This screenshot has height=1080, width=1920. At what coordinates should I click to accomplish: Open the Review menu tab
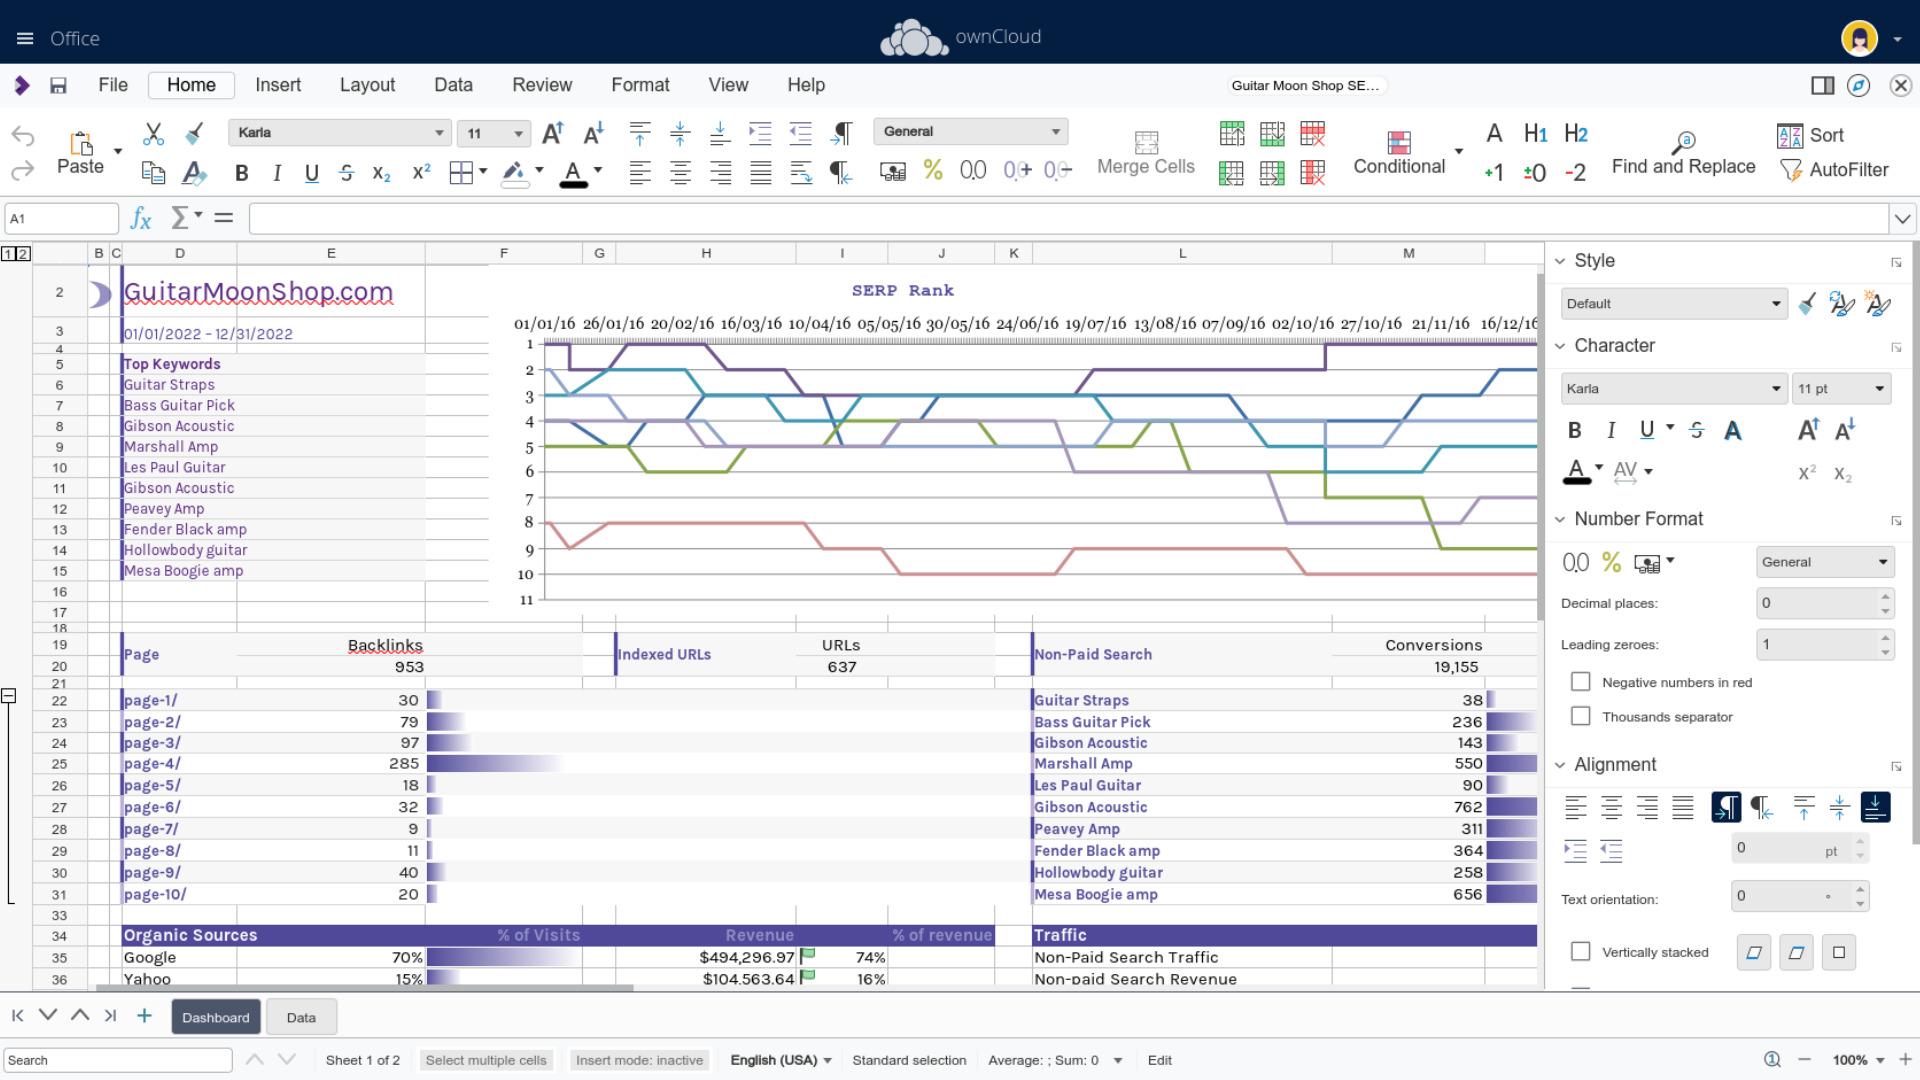tap(542, 85)
